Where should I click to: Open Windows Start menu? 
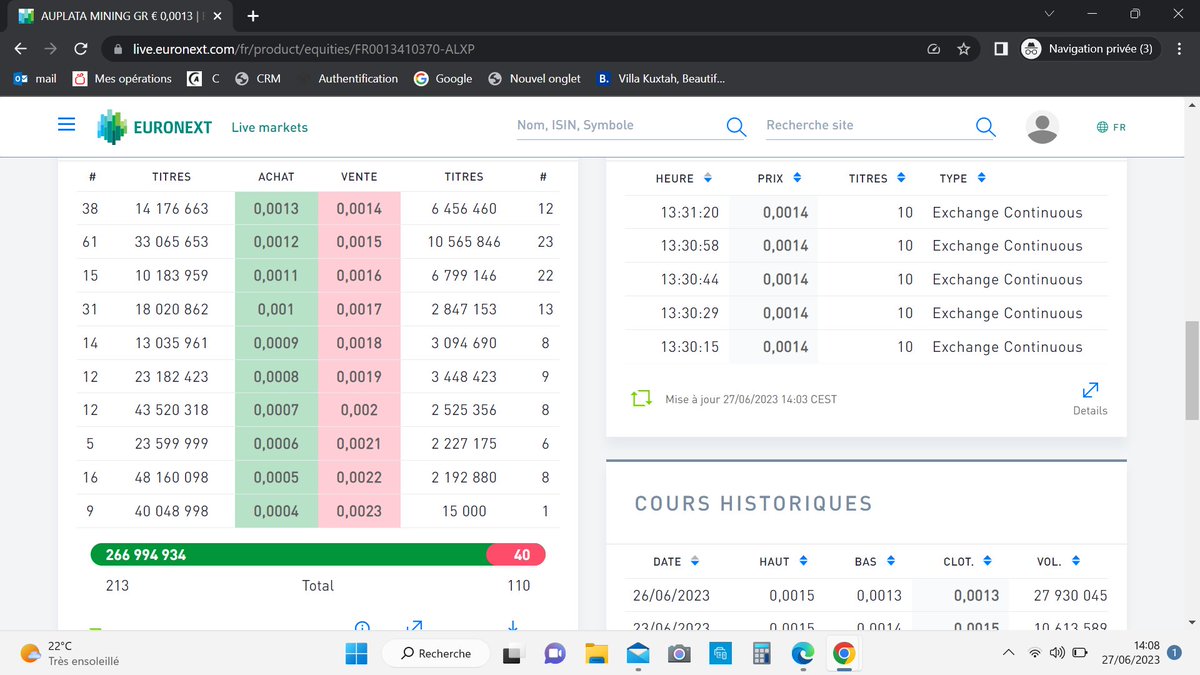357,654
